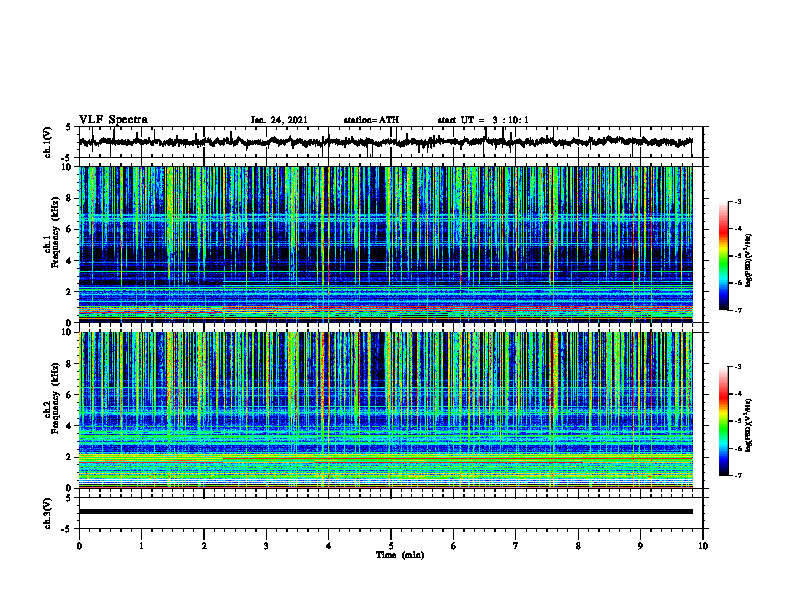Click the "Time (min)" axis title

pyautogui.click(x=400, y=555)
